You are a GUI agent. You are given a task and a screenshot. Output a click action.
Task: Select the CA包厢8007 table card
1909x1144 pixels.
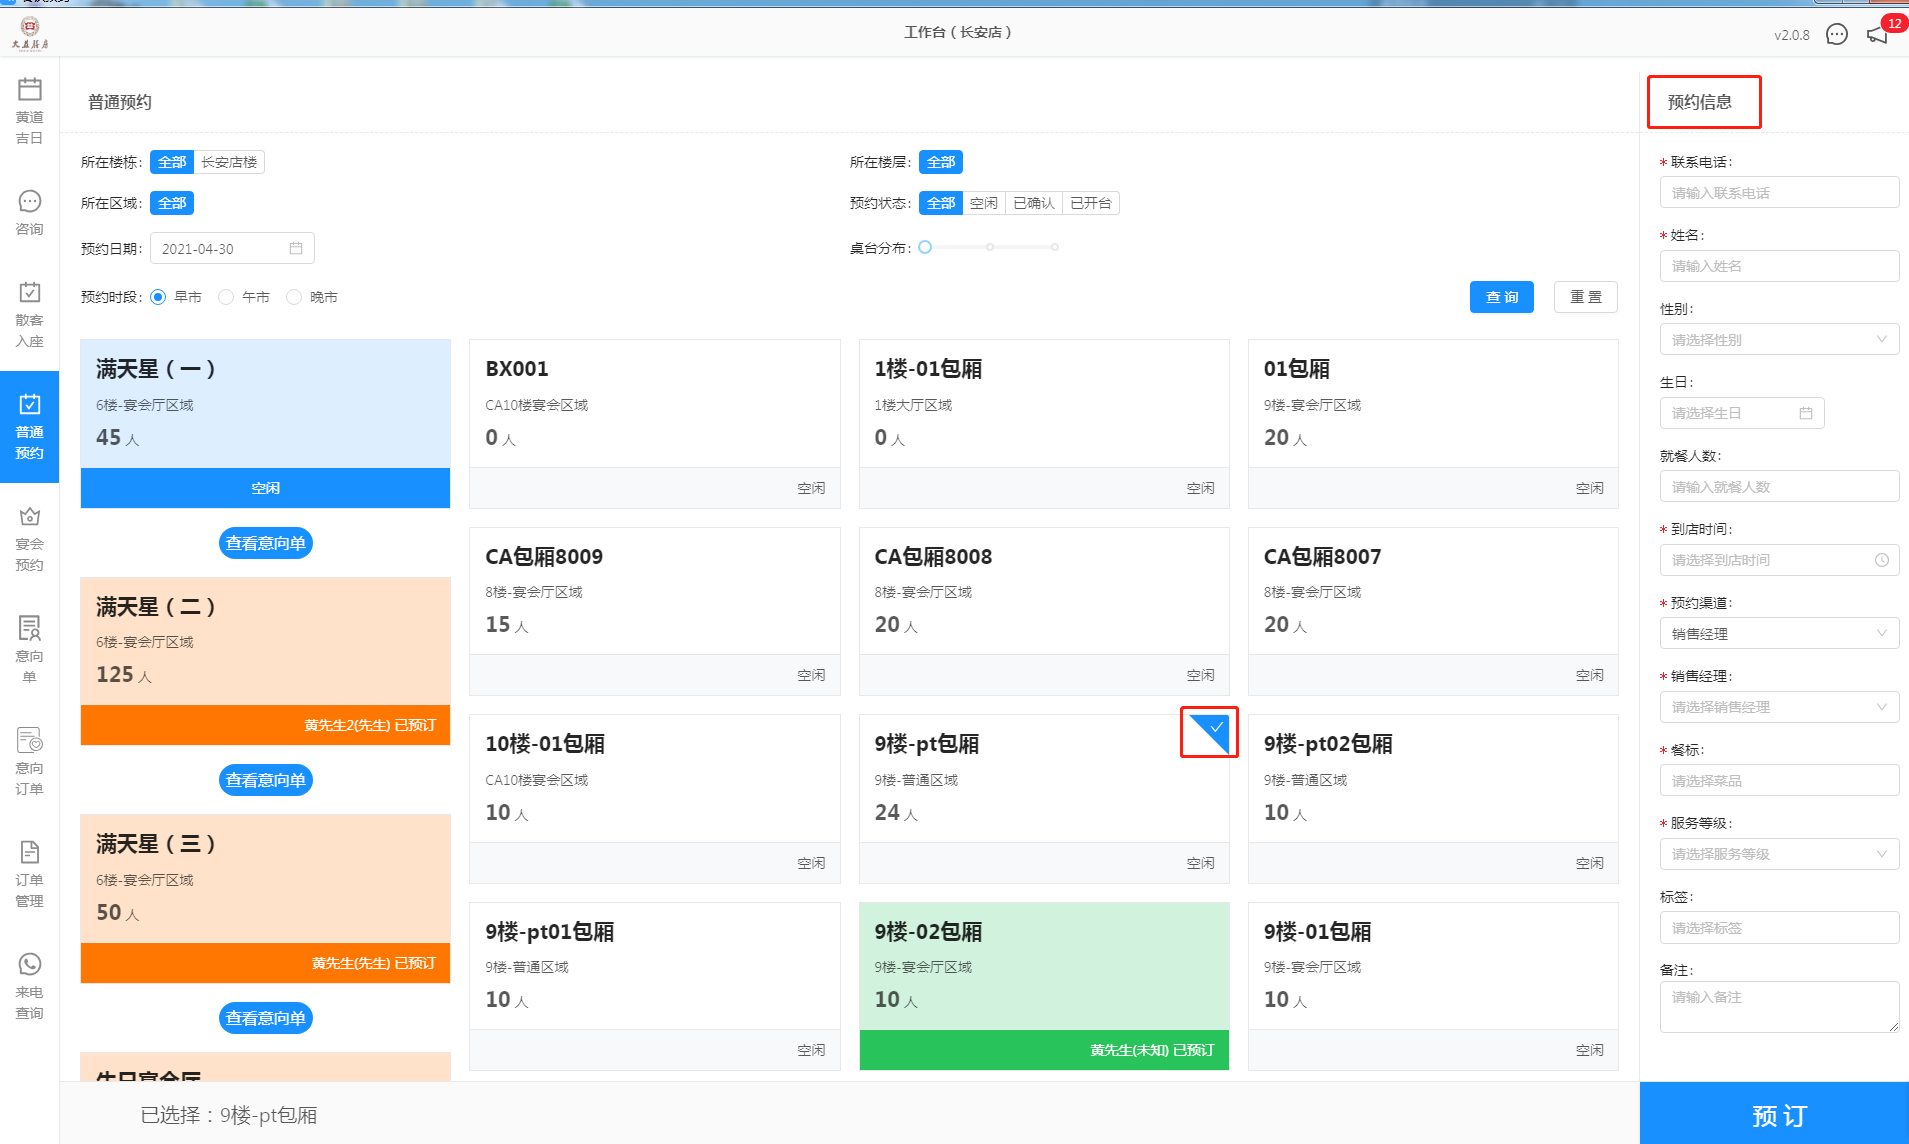coord(1433,611)
